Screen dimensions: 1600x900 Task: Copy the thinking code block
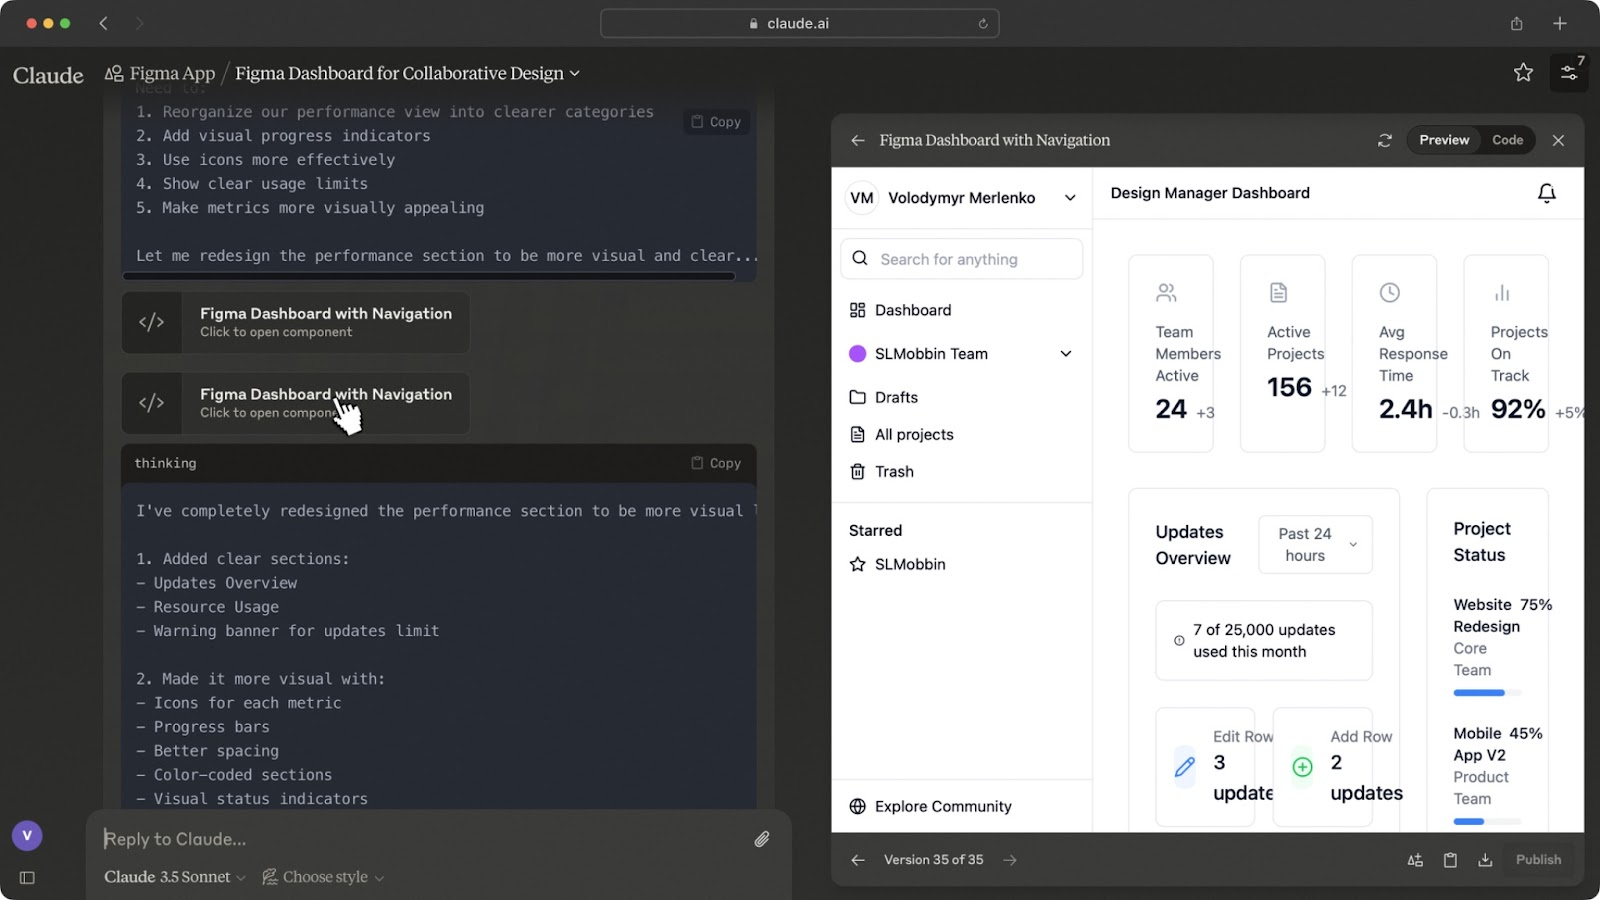point(716,463)
